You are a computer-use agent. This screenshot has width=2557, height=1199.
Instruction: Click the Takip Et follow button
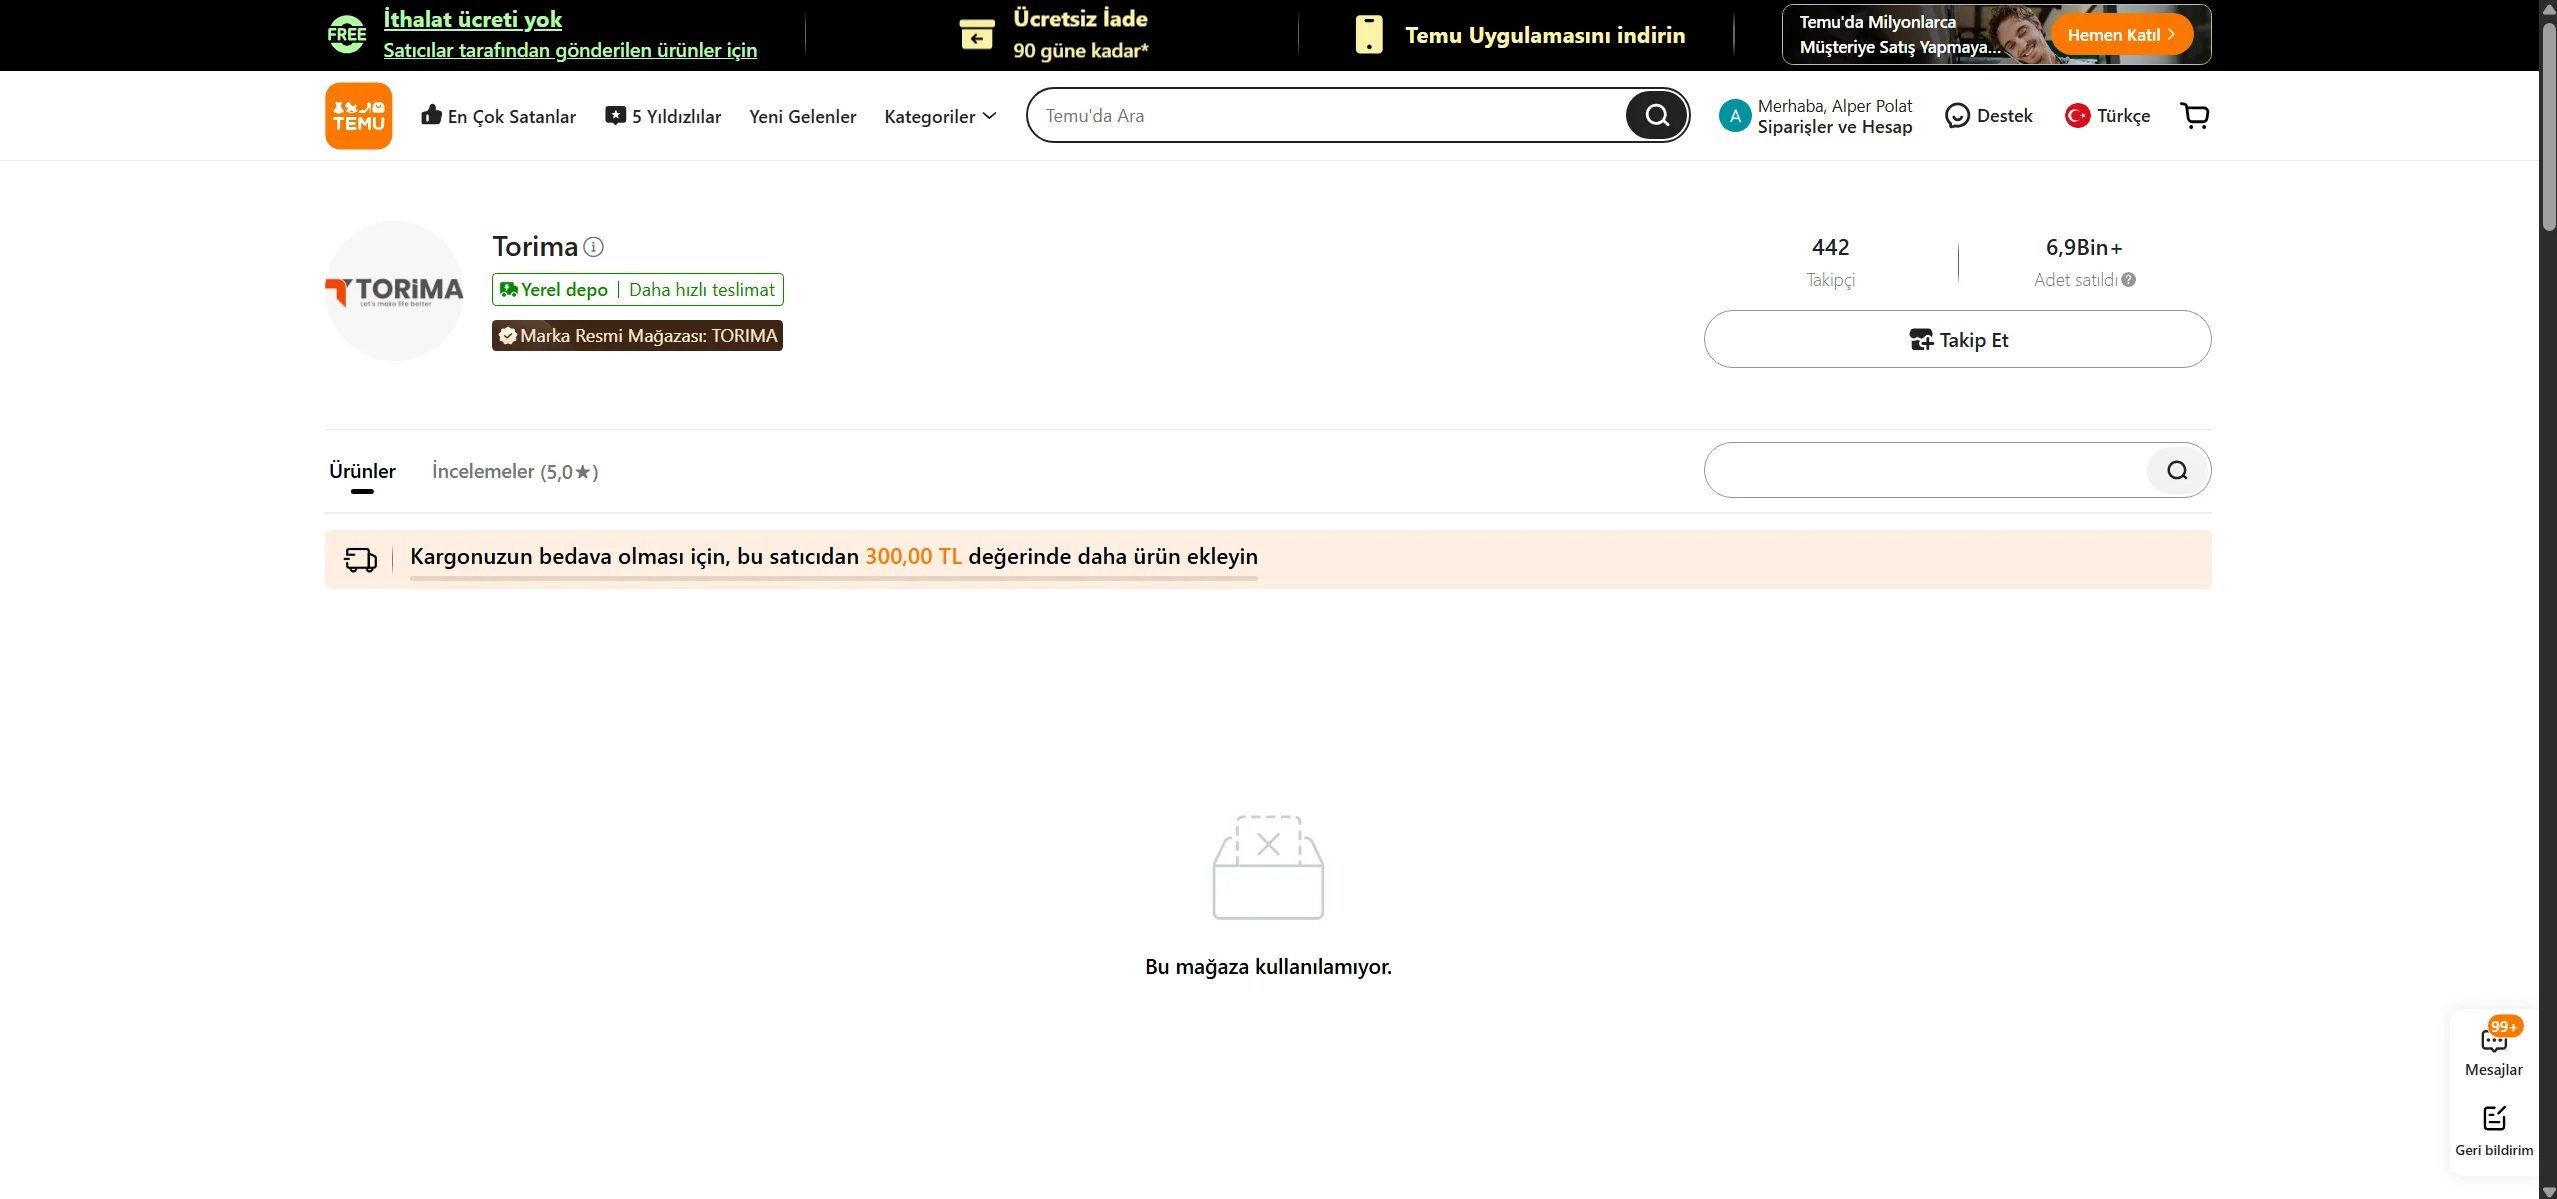pos(1957,339)
